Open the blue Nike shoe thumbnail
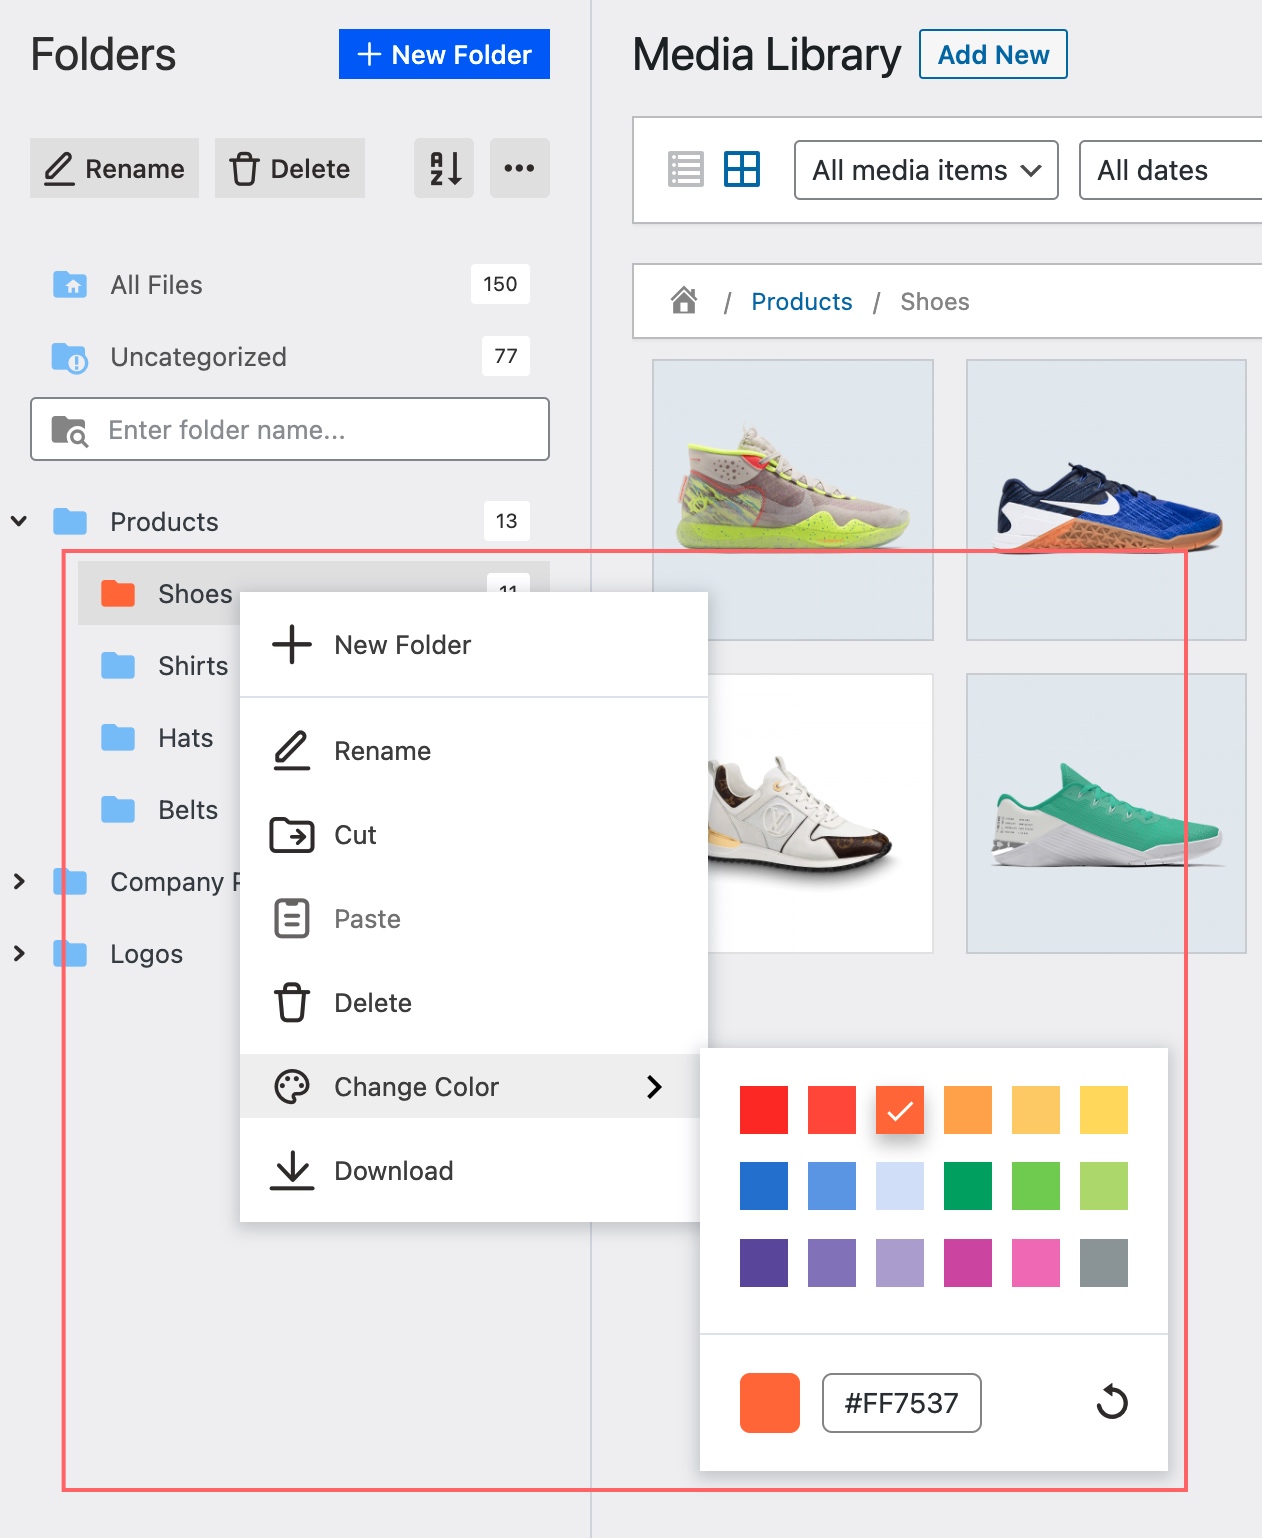The height and width of the screenshot is (1538, 1262). click(1106, 500)
